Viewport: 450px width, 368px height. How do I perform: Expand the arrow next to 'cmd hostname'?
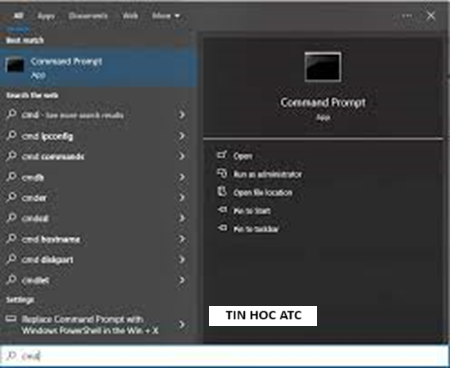[x=182, y=239]
